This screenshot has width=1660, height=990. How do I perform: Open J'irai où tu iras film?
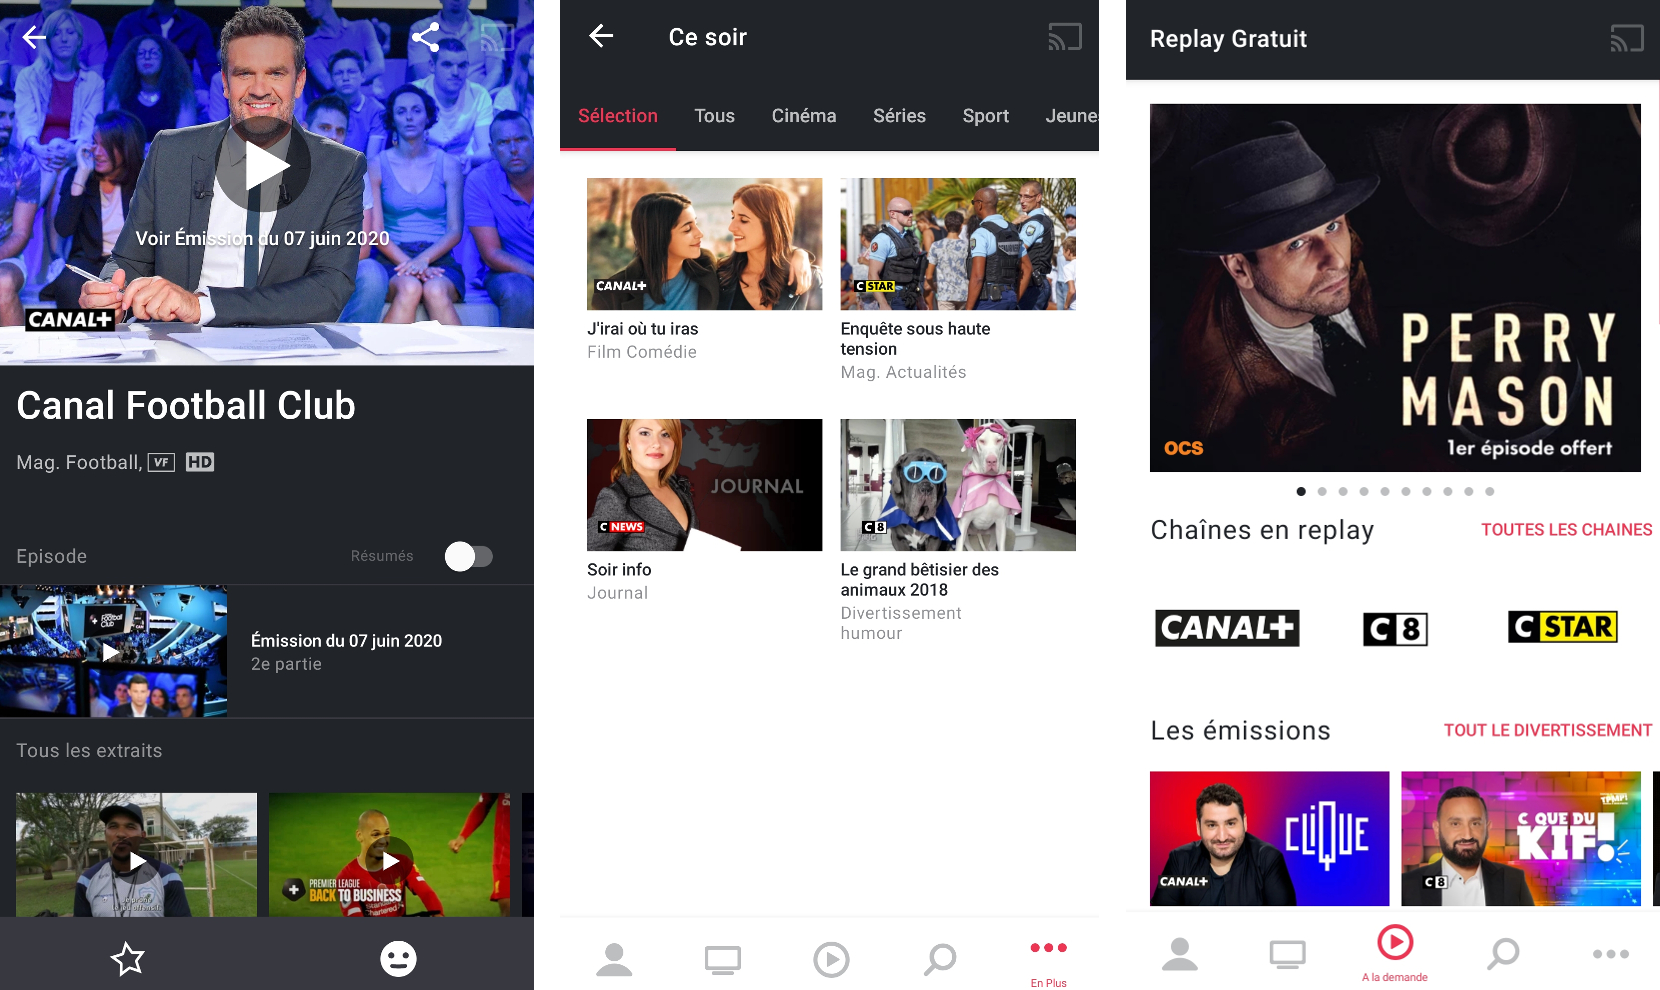[705, 244]
